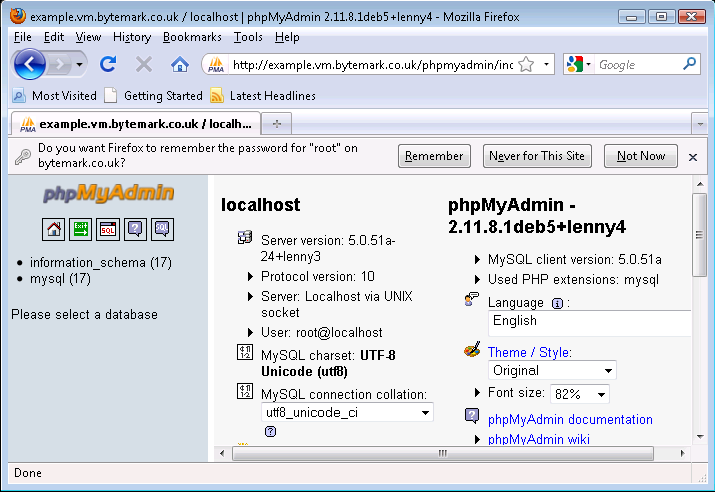Screen dimensions: 715x492
Task: Click the Stop loading X icon
Action: [144, 64]
